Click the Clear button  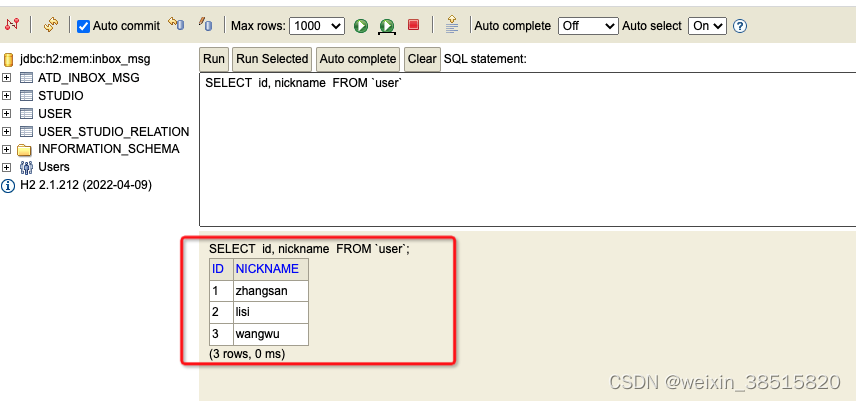422,59
